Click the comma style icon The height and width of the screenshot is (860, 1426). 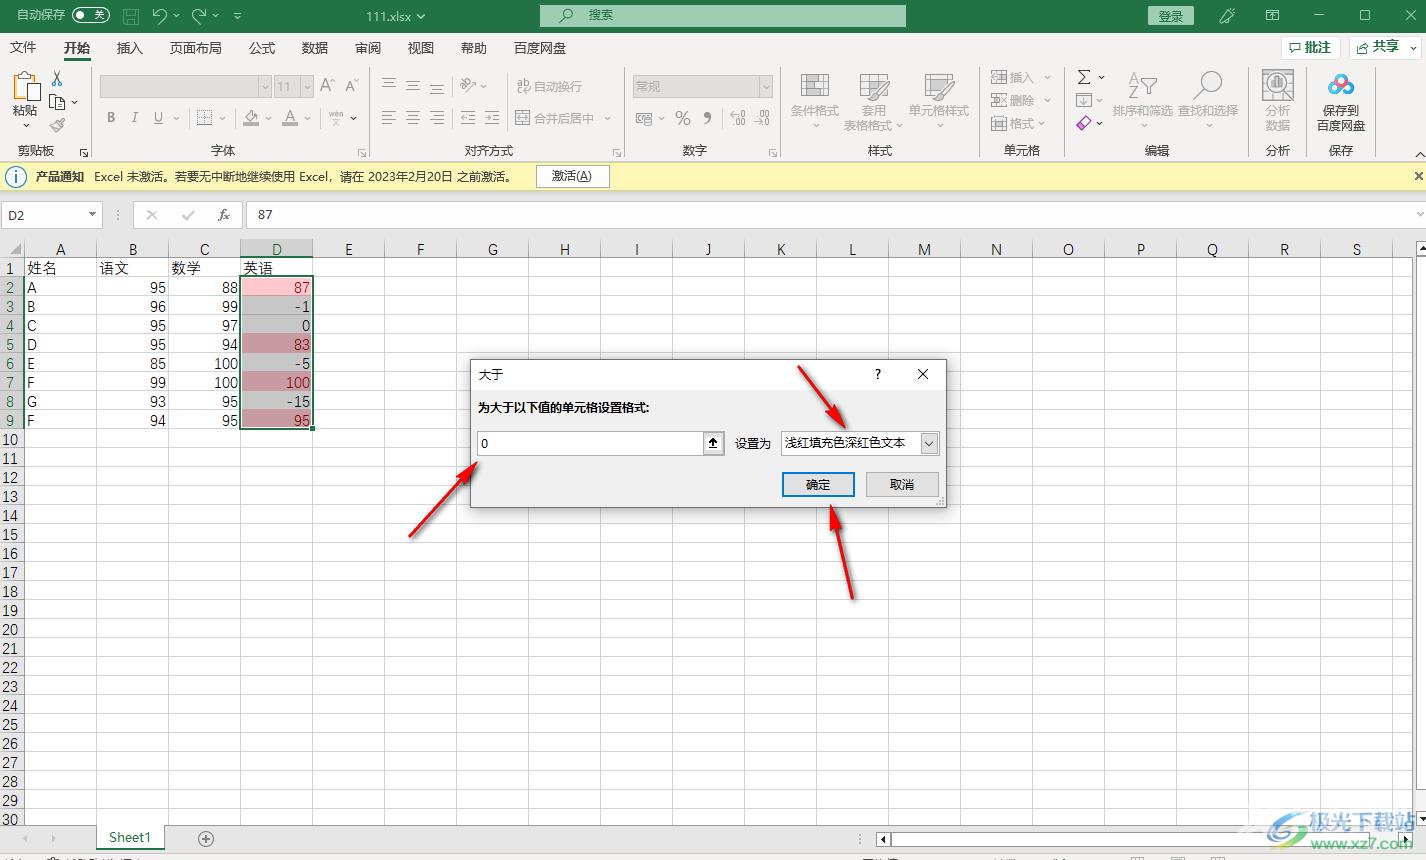(x=707, y=118)
